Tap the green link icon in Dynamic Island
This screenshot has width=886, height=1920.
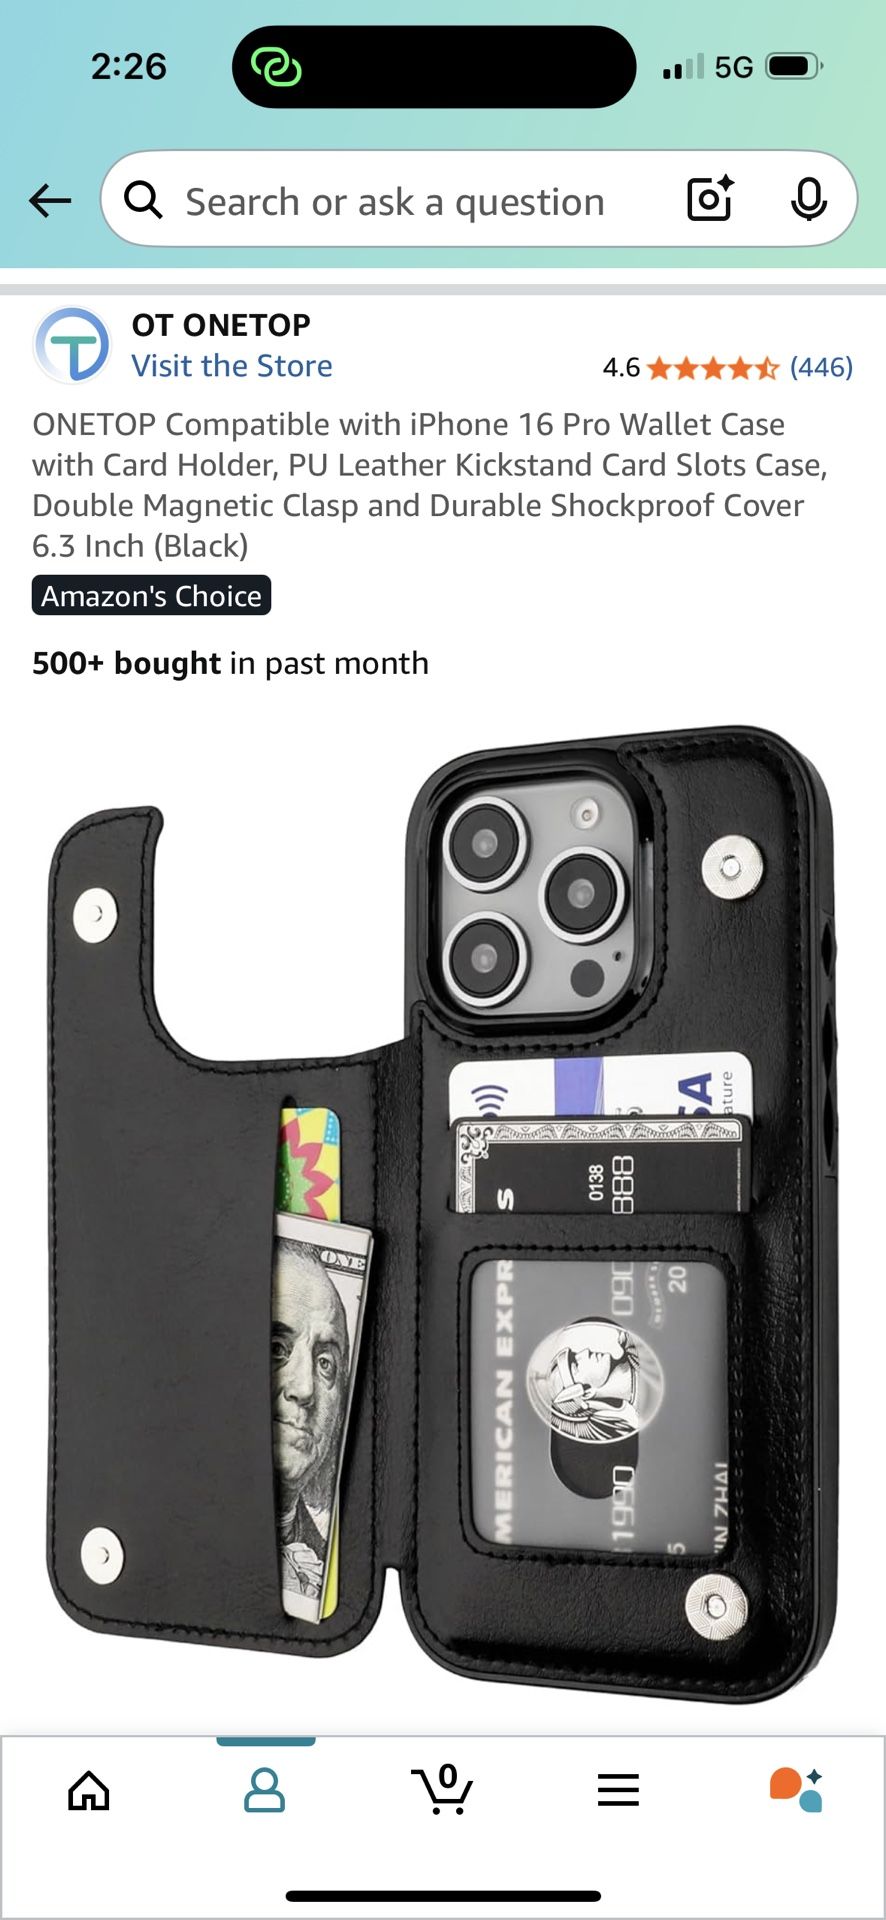pos(276,67)
